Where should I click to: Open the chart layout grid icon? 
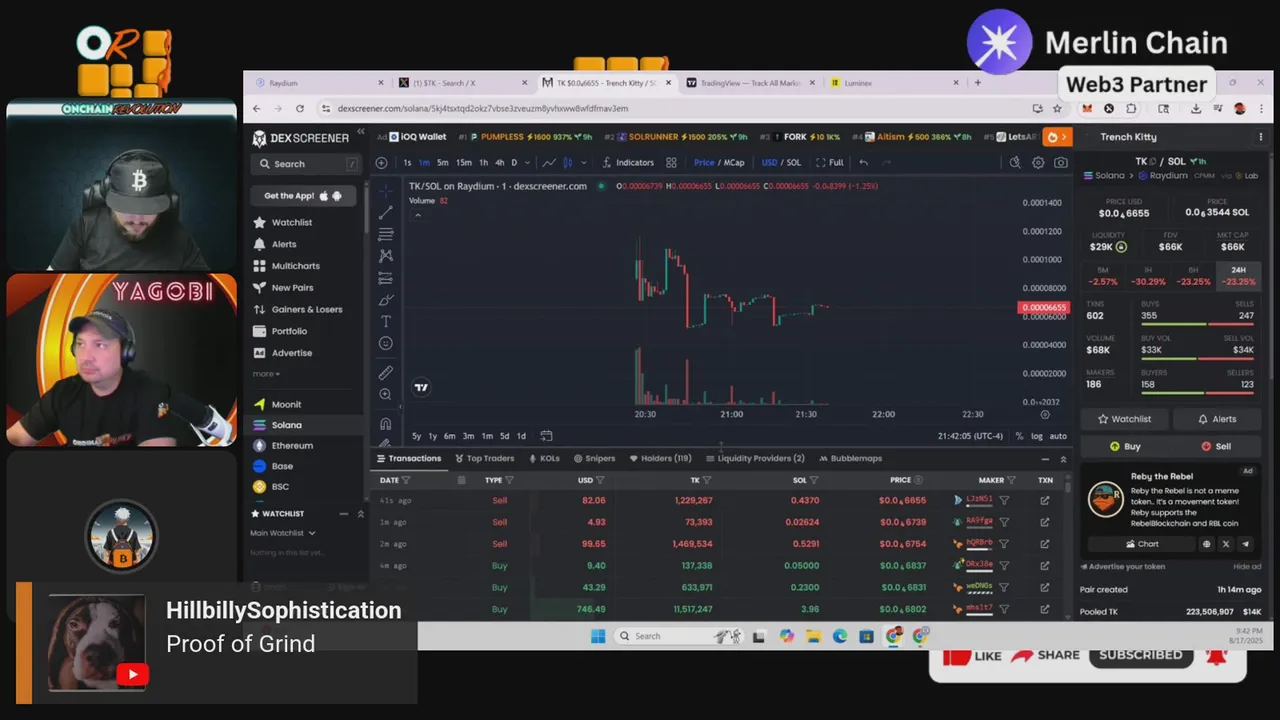coord(671,162)
